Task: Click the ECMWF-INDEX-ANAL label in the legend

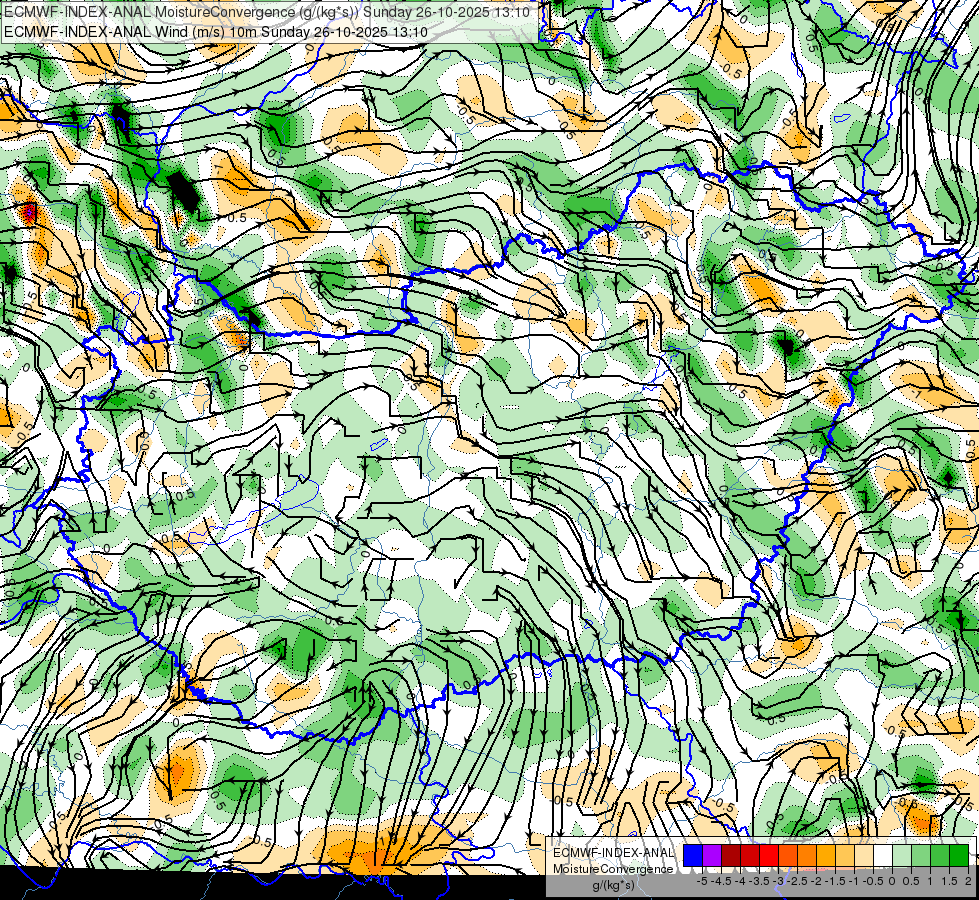Action: coord(613,853)
